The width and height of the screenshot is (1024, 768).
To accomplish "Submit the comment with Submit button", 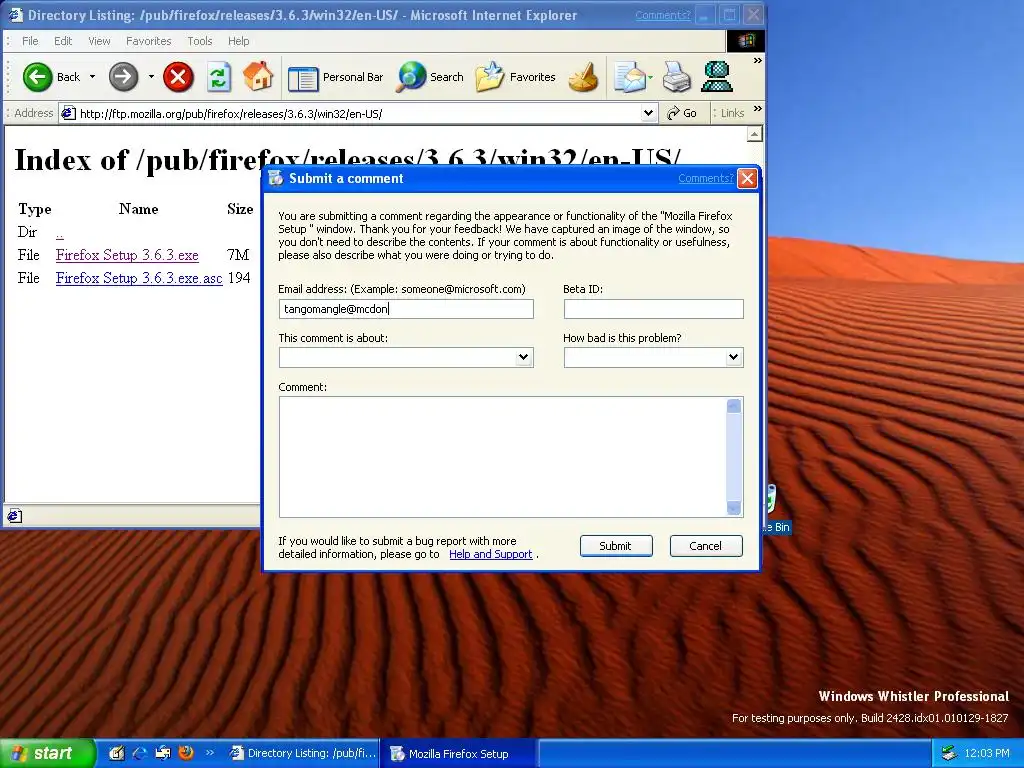I will 616,546.
